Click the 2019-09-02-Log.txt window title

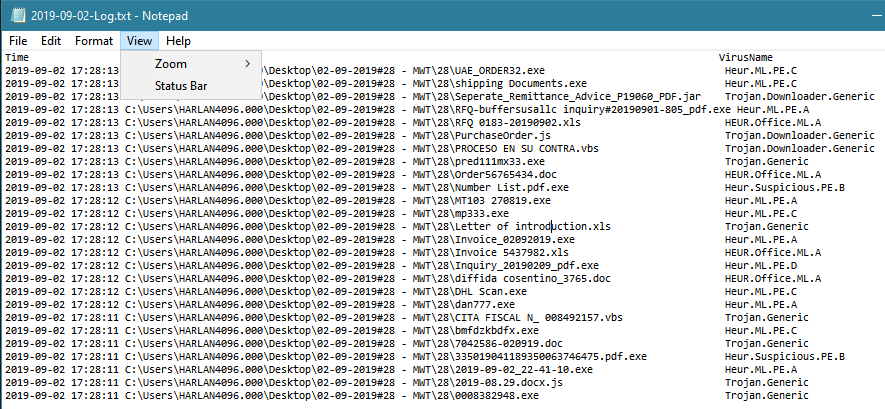tap(109, 16)
